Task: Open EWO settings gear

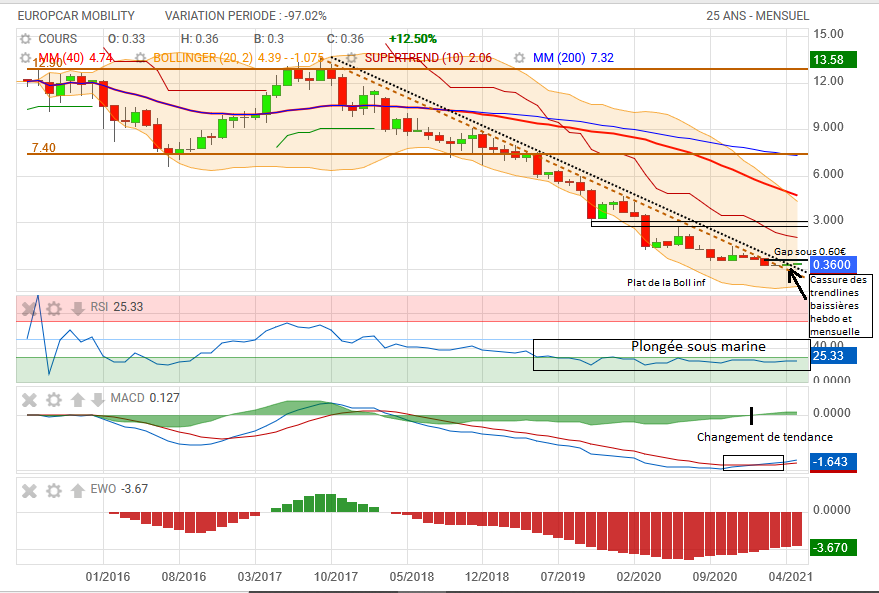Action: (54, 490)
